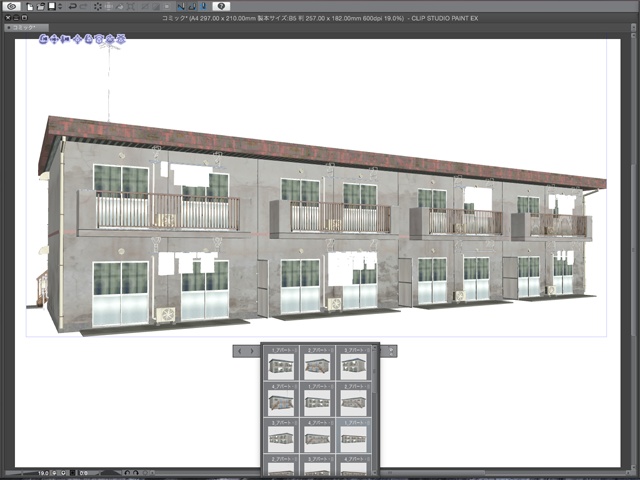Image resolution: width=640 pixels, height=480 pixels.
Task: Select first-row thumbnail 1_アパート
Action: coord(281,363)
